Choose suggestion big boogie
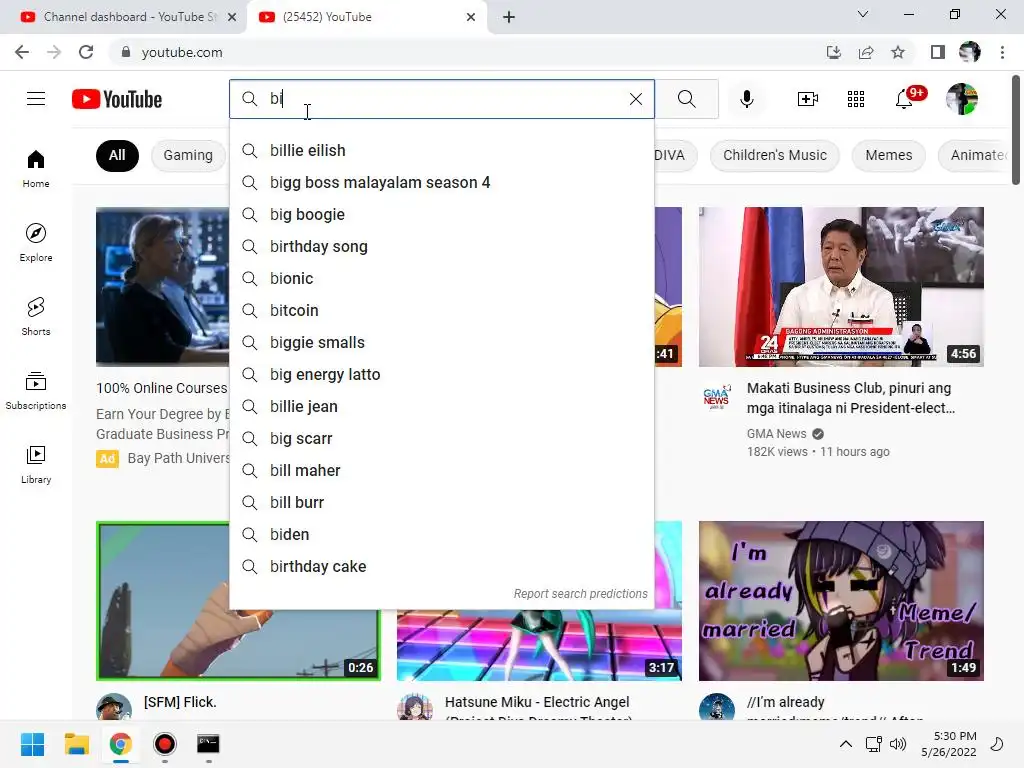 point(442,214)
